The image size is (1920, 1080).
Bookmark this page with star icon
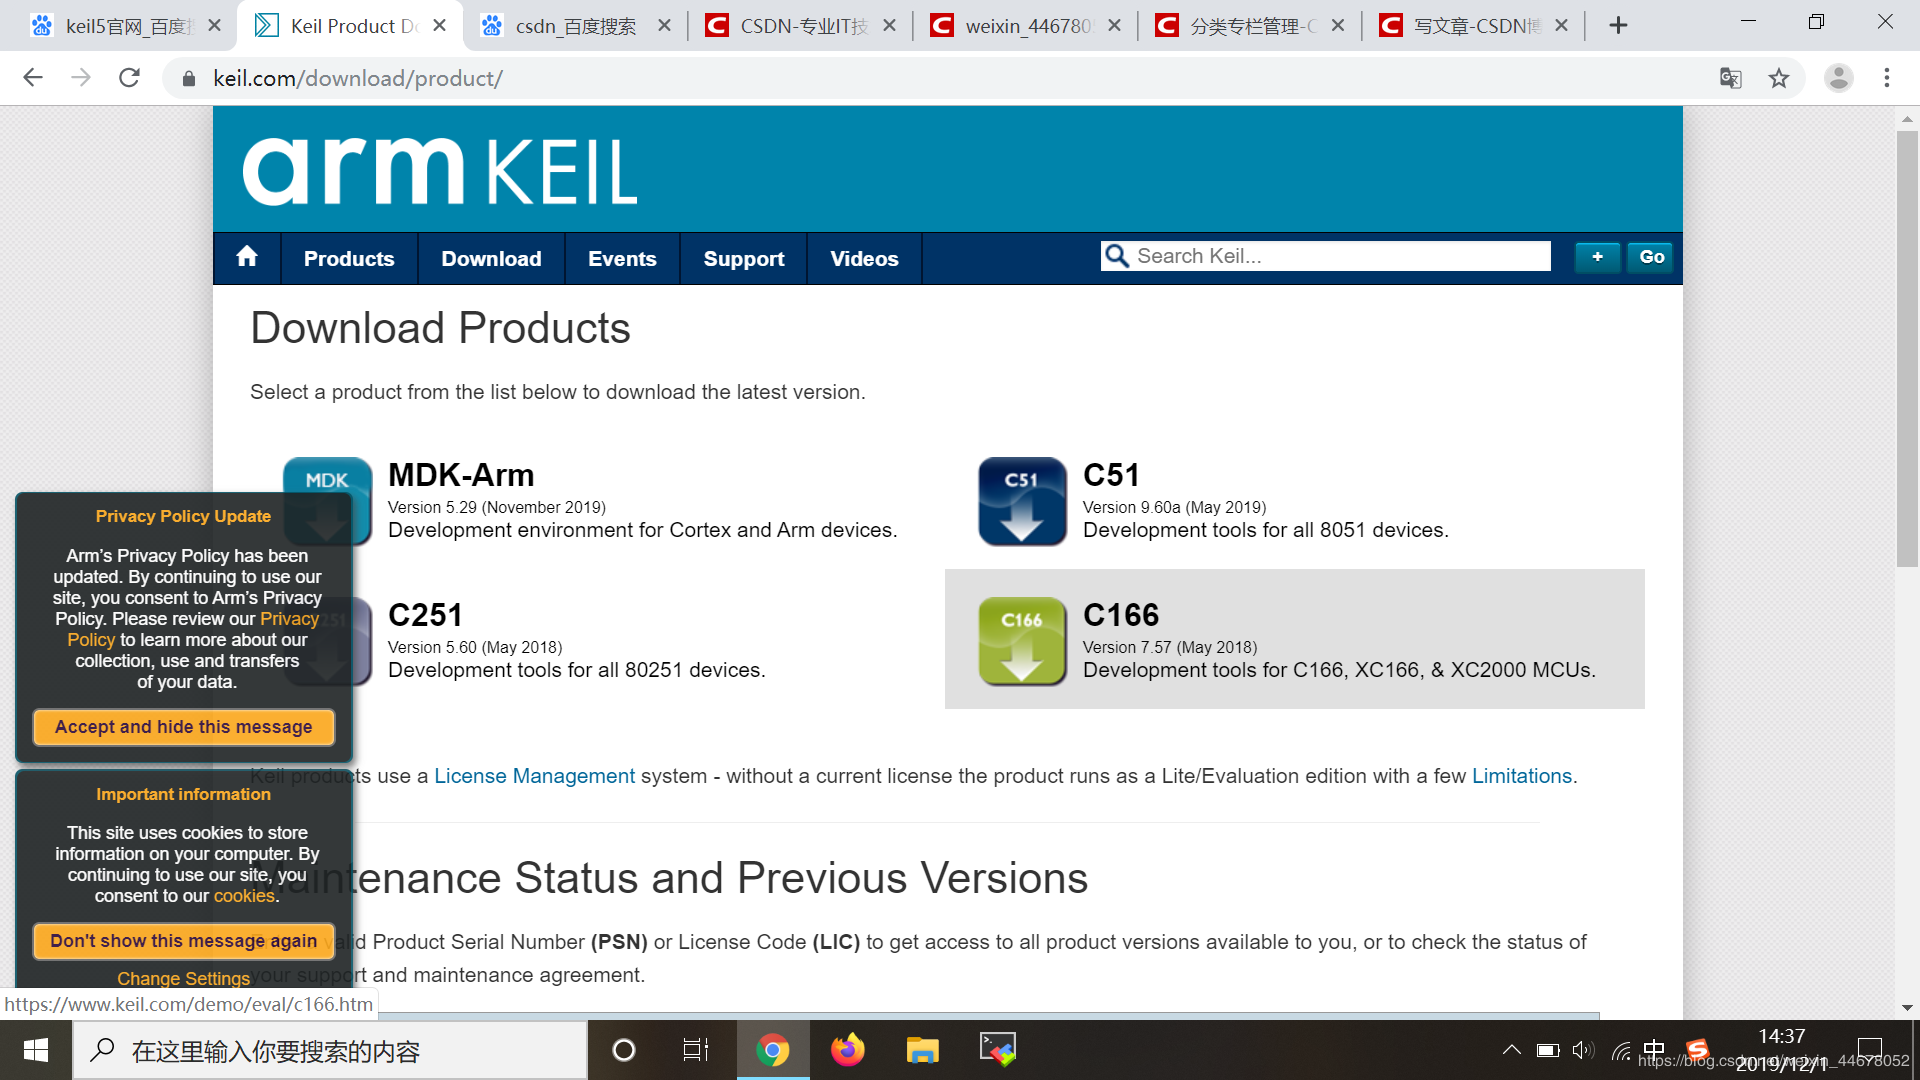pyautogui.click(x=1779, y=78)
